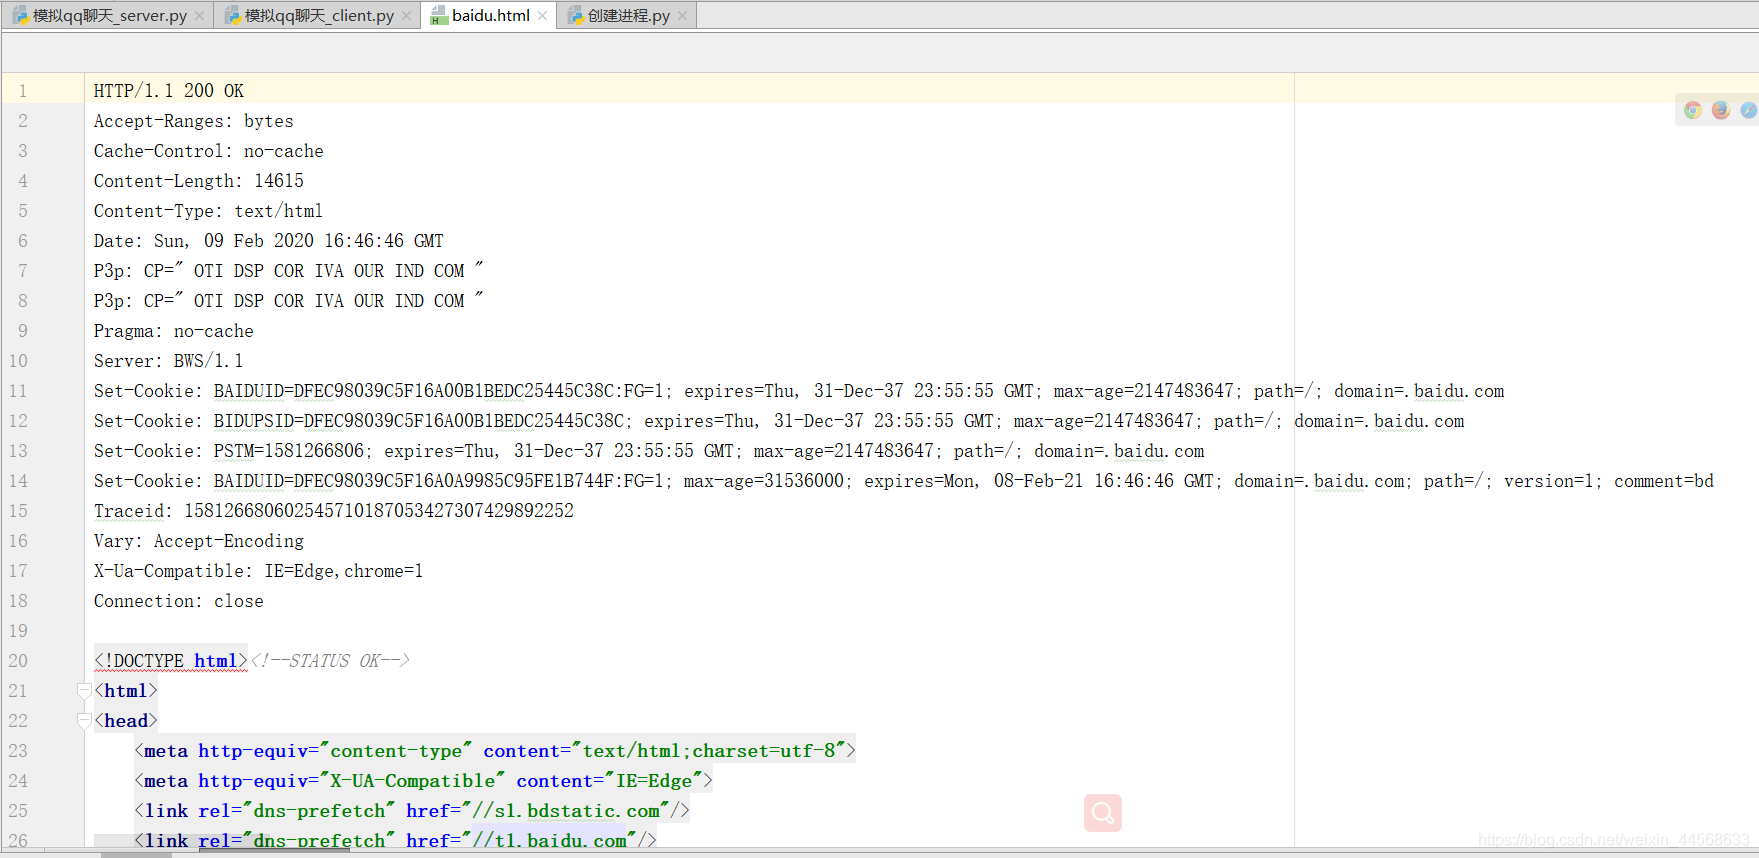This screenshot has height=858, width=1759.
Task: Click line number 1 in the gutter
Action: pos(22,91)
